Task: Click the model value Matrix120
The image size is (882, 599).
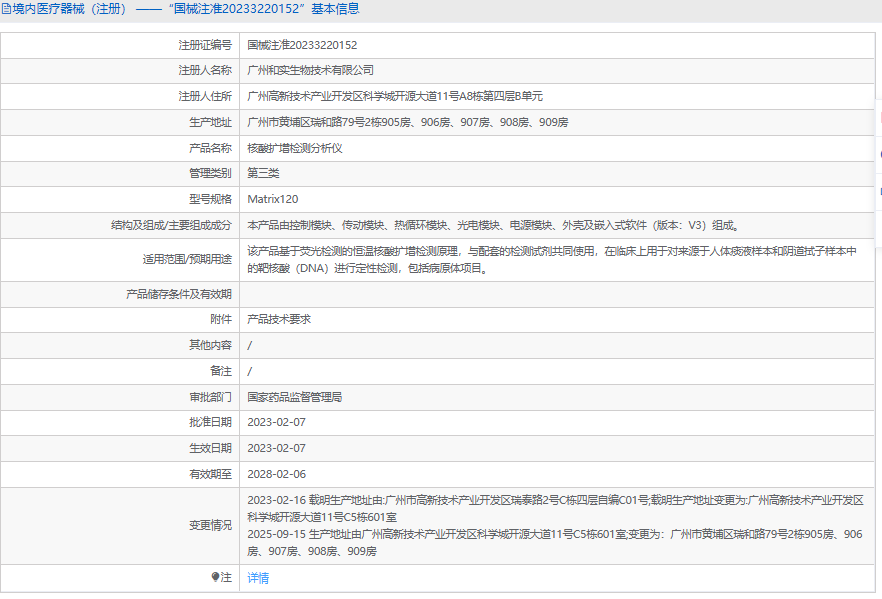Action: pyautogui.click(x=272, y=199)
